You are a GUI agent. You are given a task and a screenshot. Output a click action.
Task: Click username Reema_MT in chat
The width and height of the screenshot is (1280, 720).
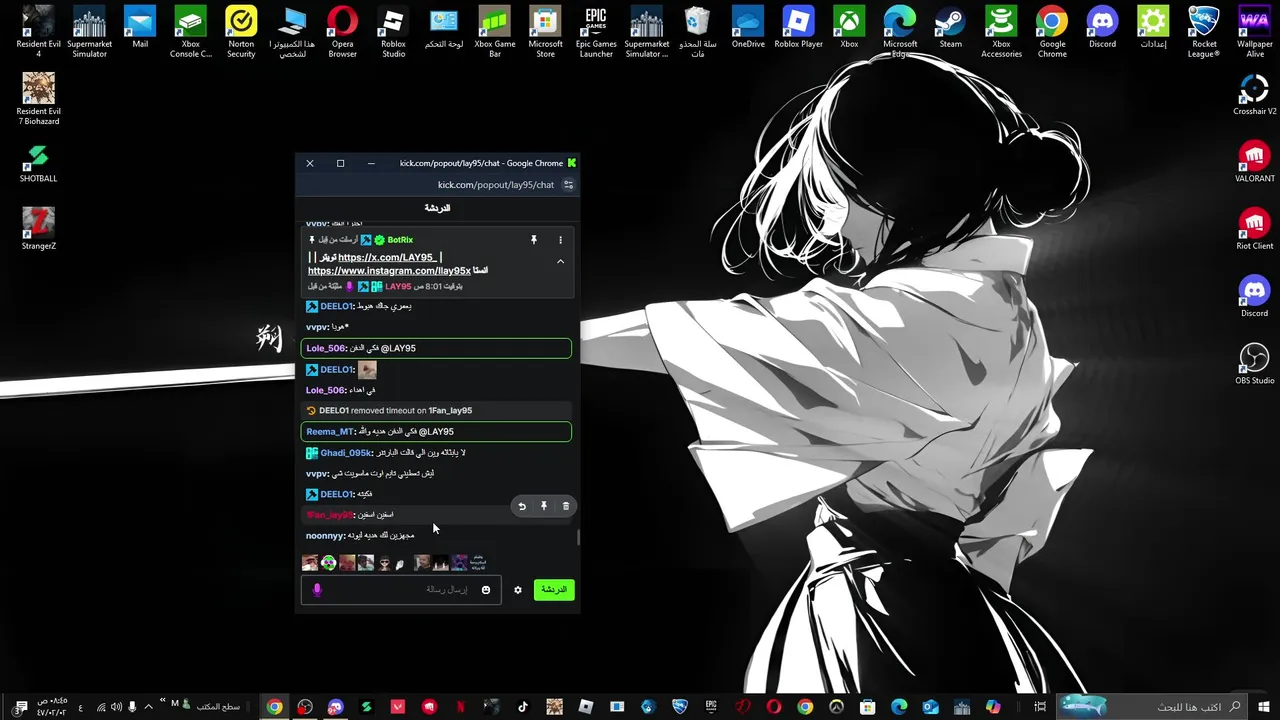pos(330,431)
